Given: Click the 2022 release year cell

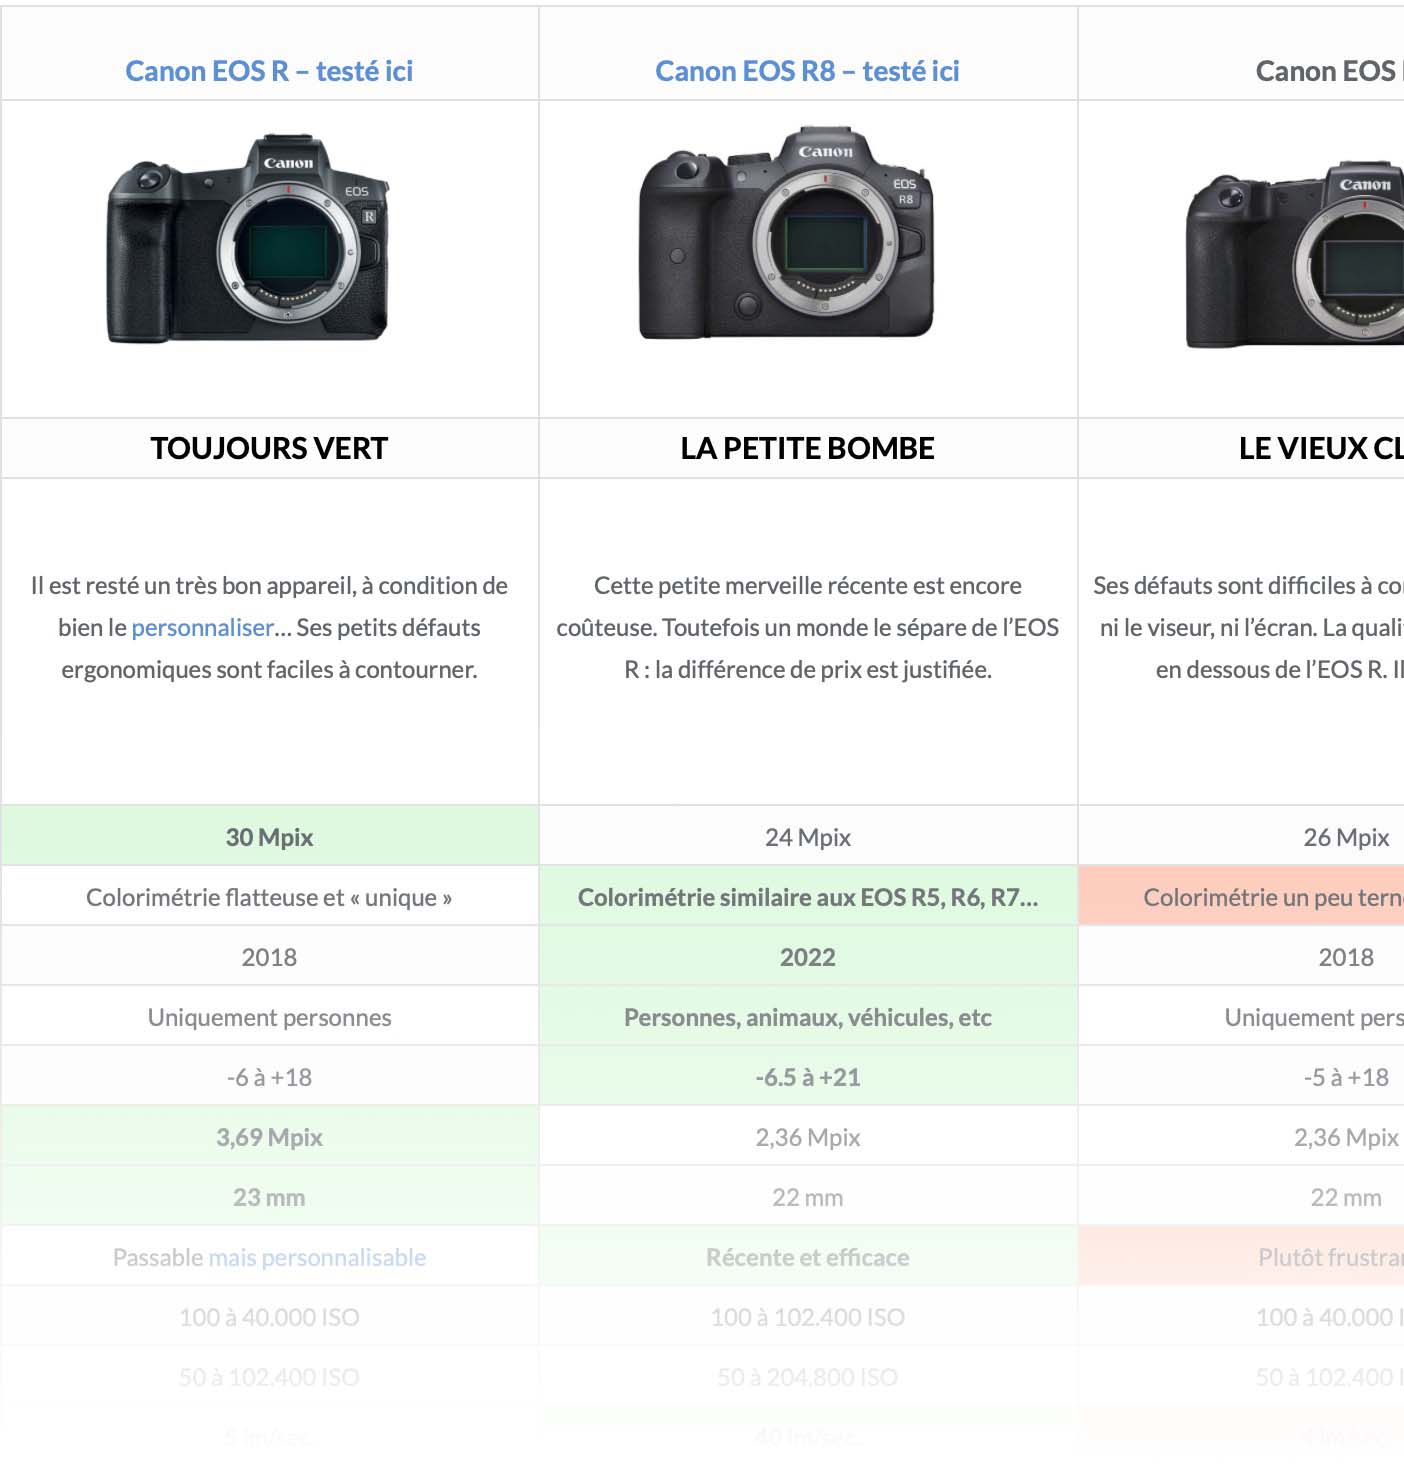Looking at the screenshot, I should pyautogui.click(x=808, y=956).
